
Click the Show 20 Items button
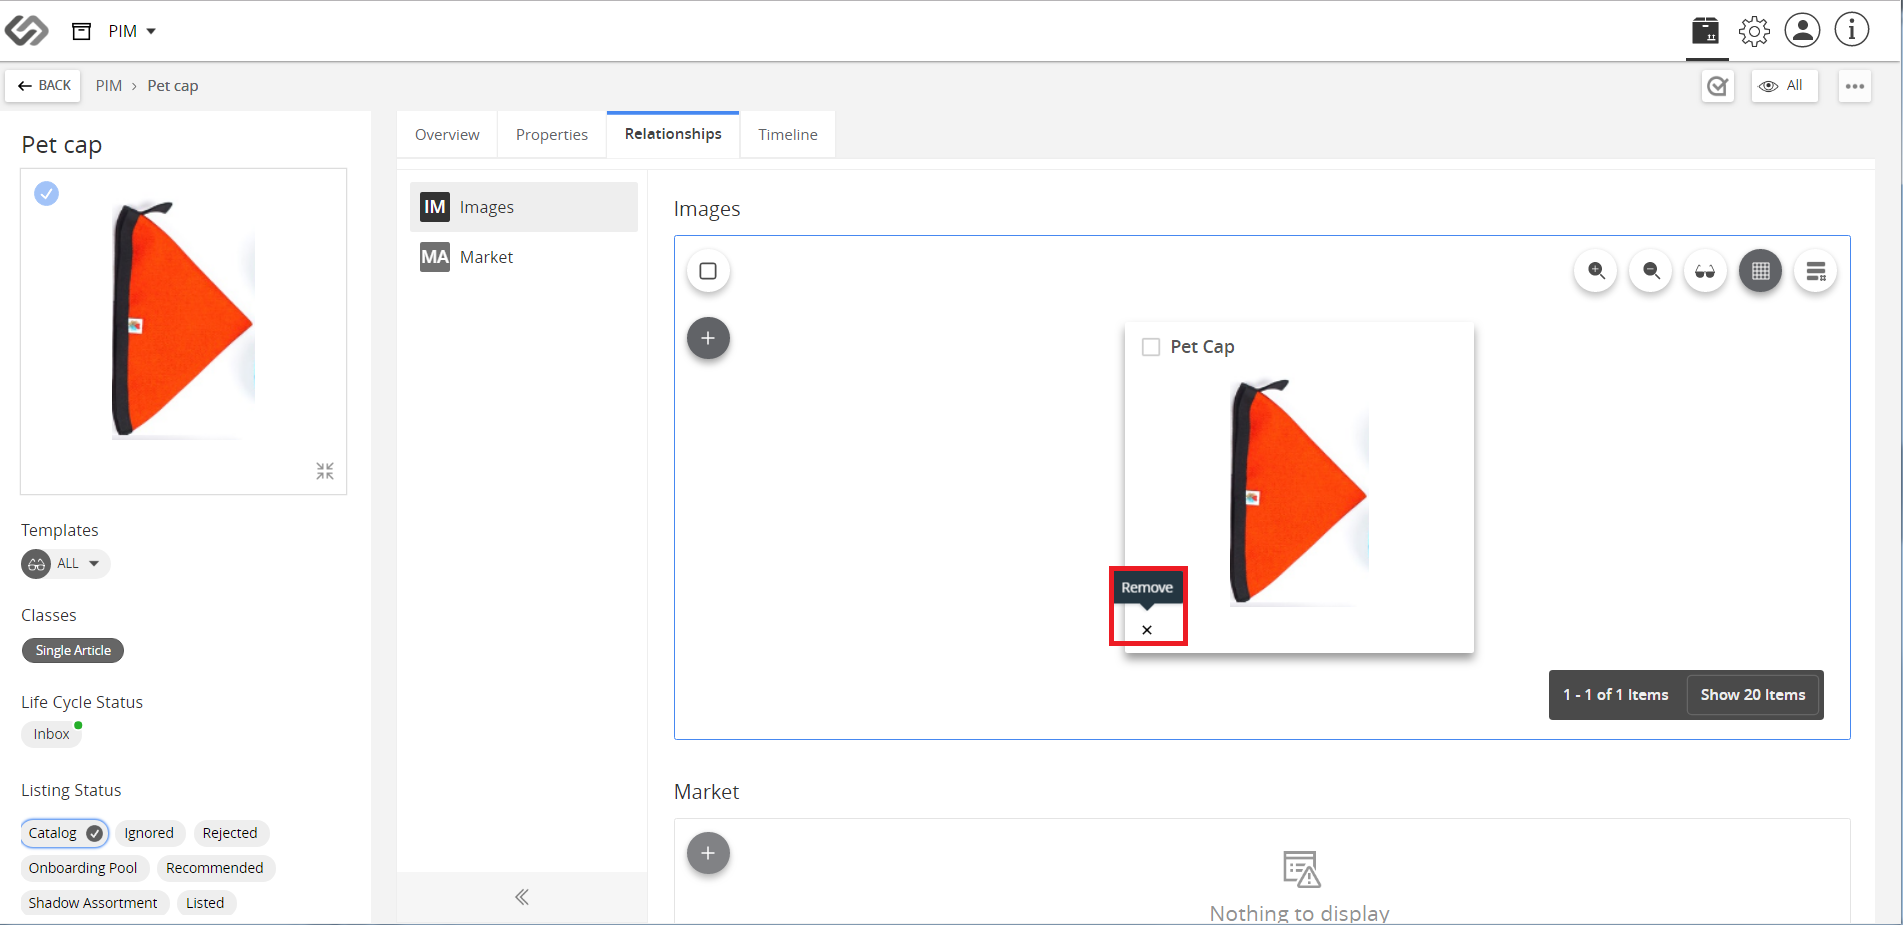click(x=1753, y=695)
